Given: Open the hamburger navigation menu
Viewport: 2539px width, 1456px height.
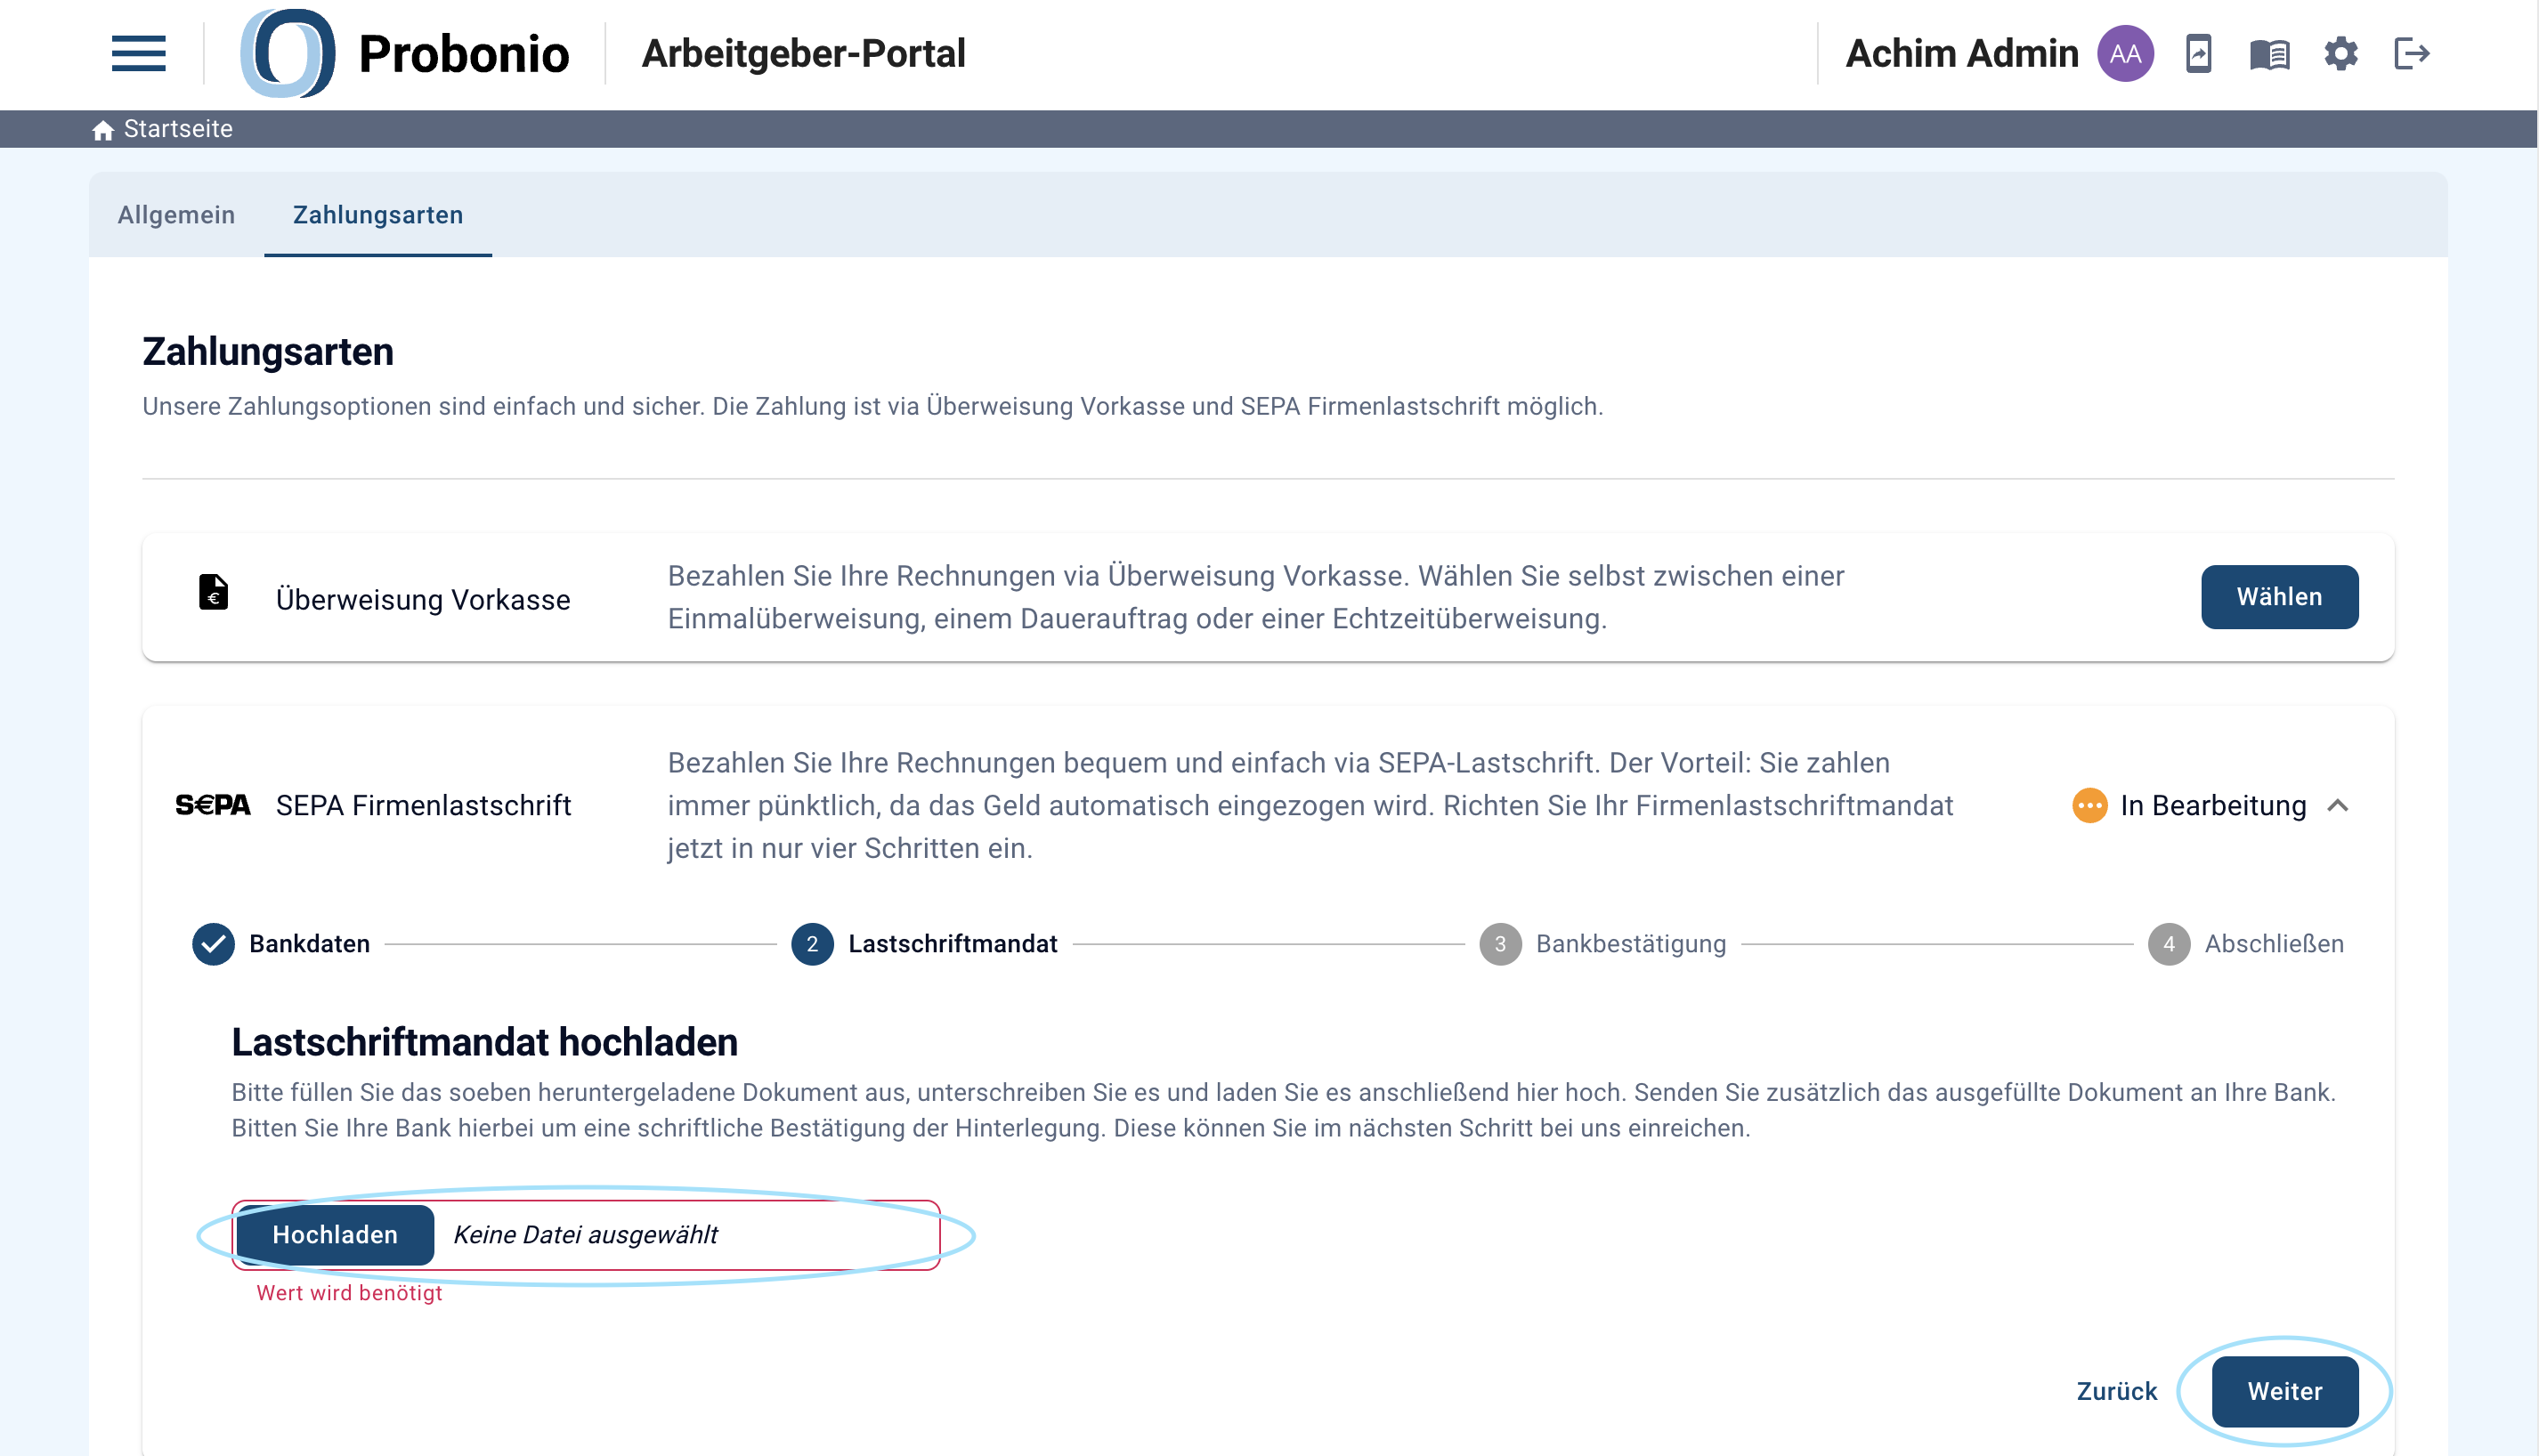Looking at the screenshot, I should (x=138, y=53).
